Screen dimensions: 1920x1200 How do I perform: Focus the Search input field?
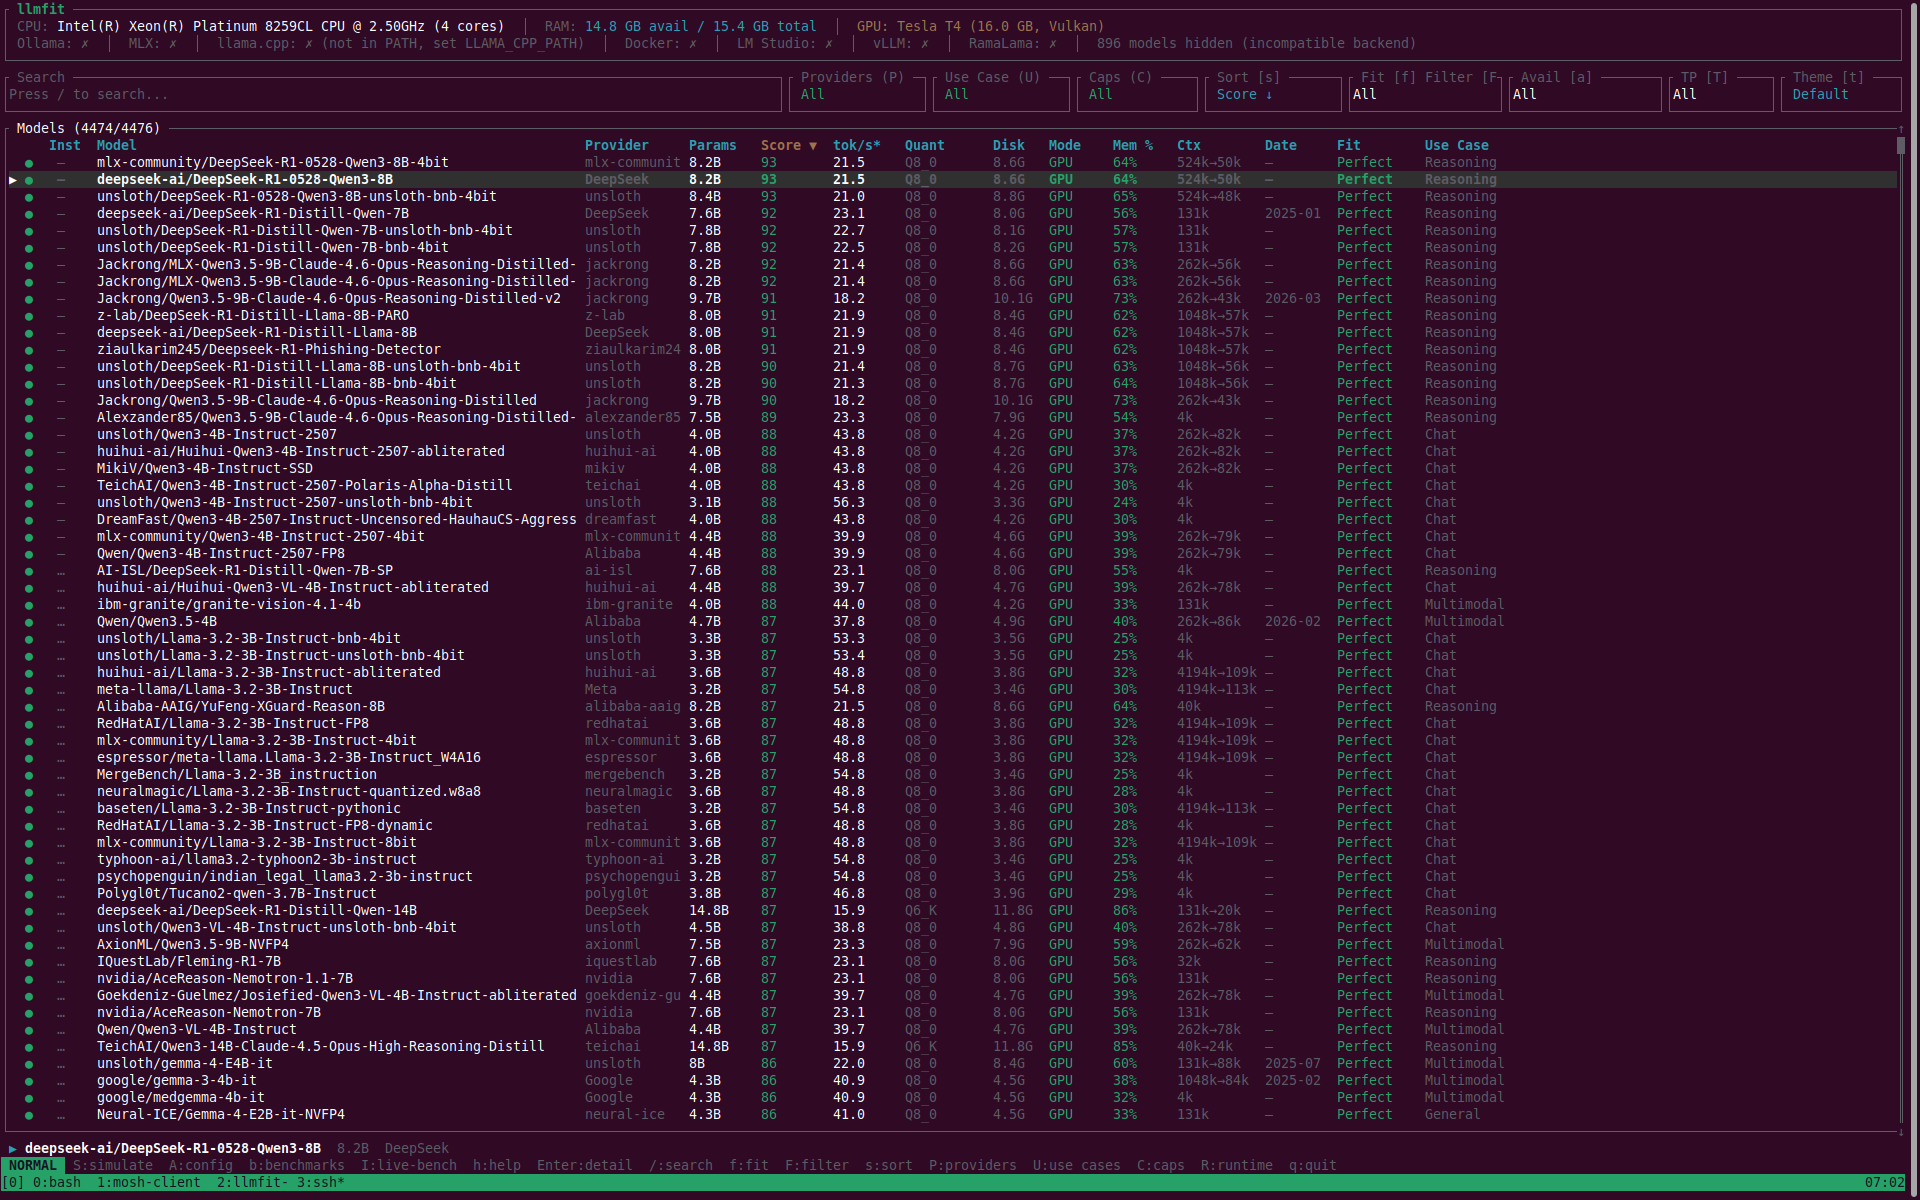[x=393, y=94]
